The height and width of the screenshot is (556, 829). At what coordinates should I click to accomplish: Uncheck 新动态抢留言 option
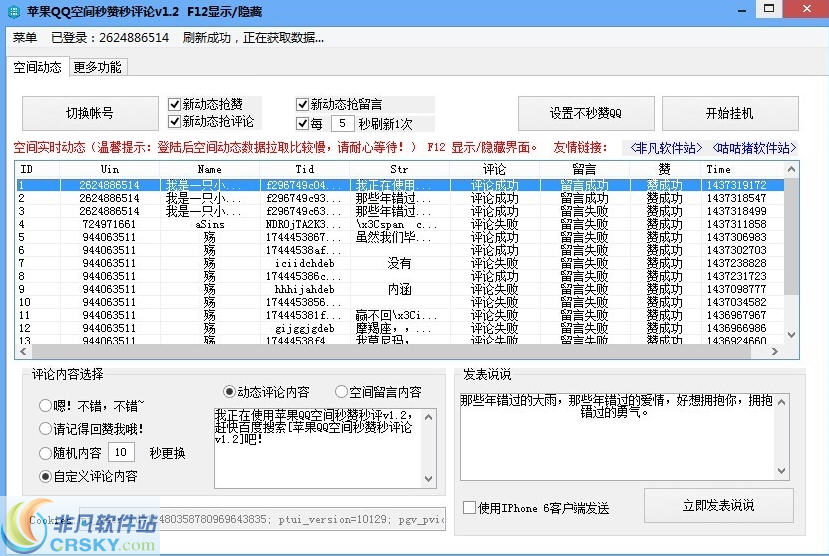coord(303,104)
